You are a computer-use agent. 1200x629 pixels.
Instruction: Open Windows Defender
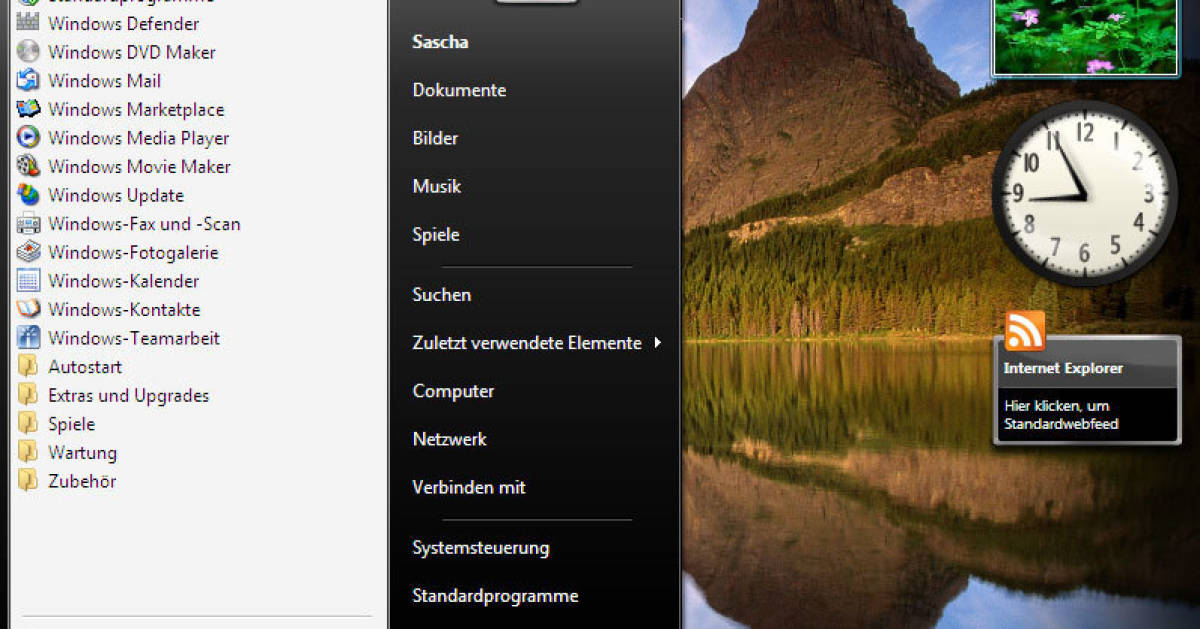tap(122, 24)
